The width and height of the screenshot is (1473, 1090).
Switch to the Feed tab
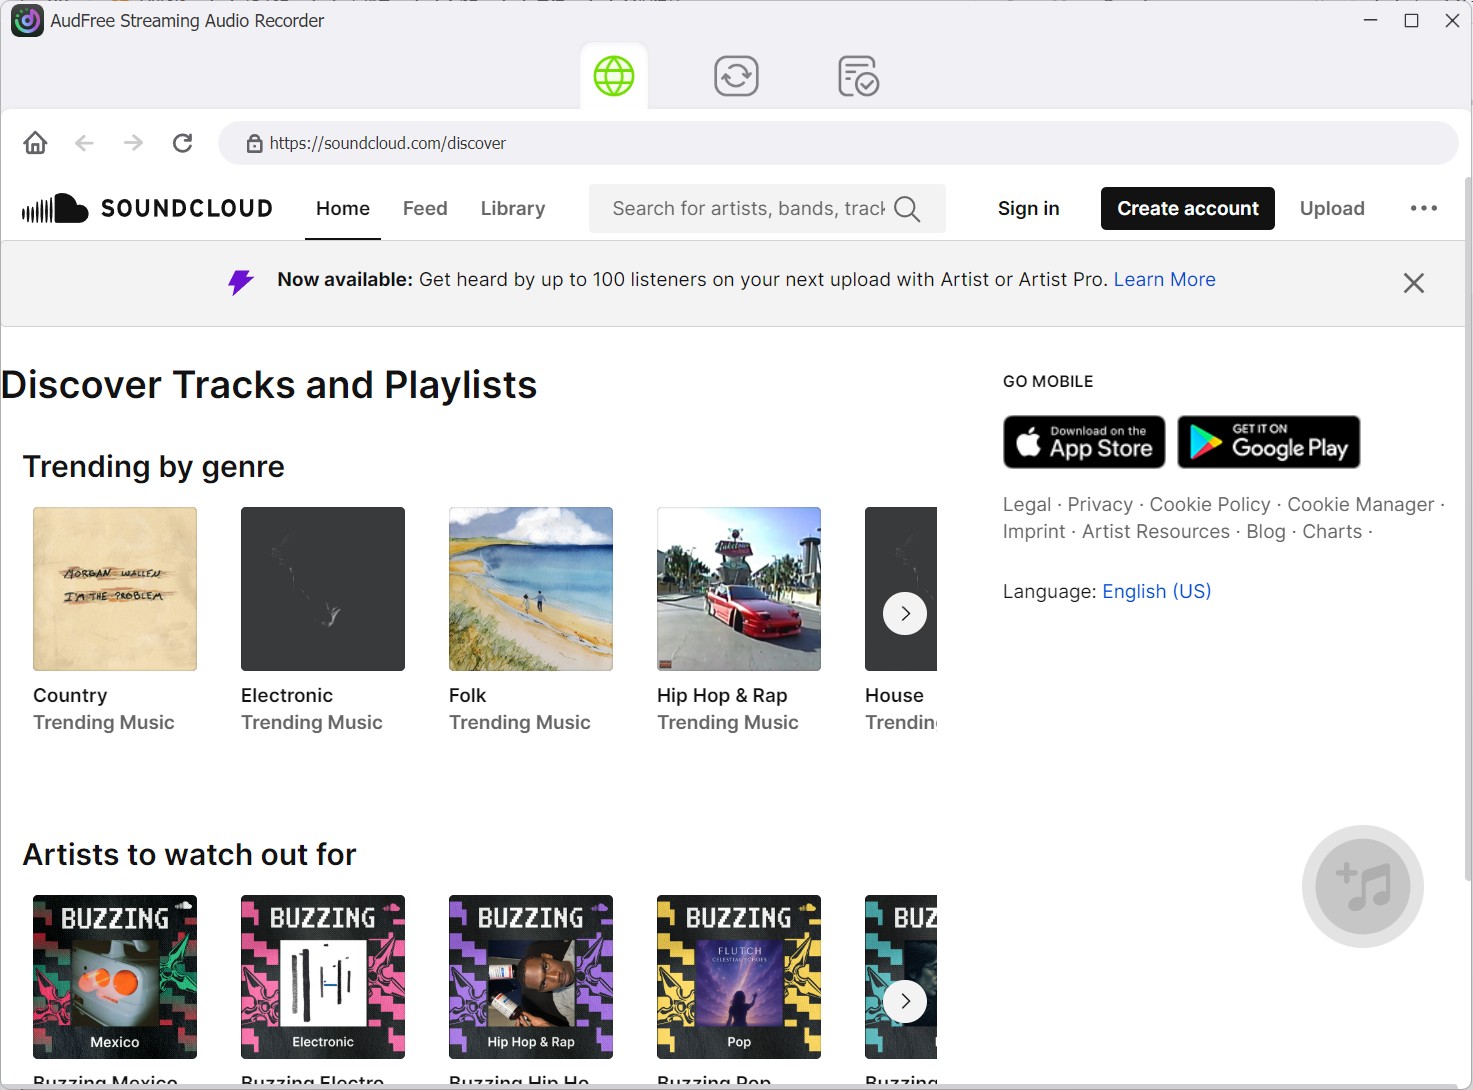point(425,208)
